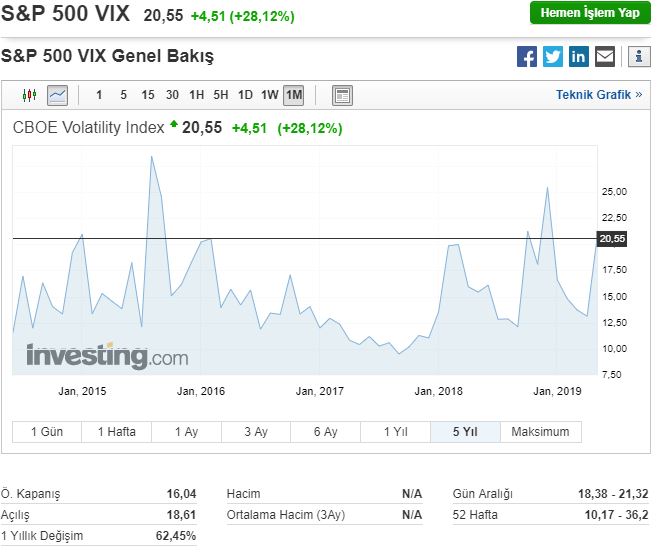Select the 6 Ay time range
The width and height of the screenshot is (664, 560).
click(325, 432)
